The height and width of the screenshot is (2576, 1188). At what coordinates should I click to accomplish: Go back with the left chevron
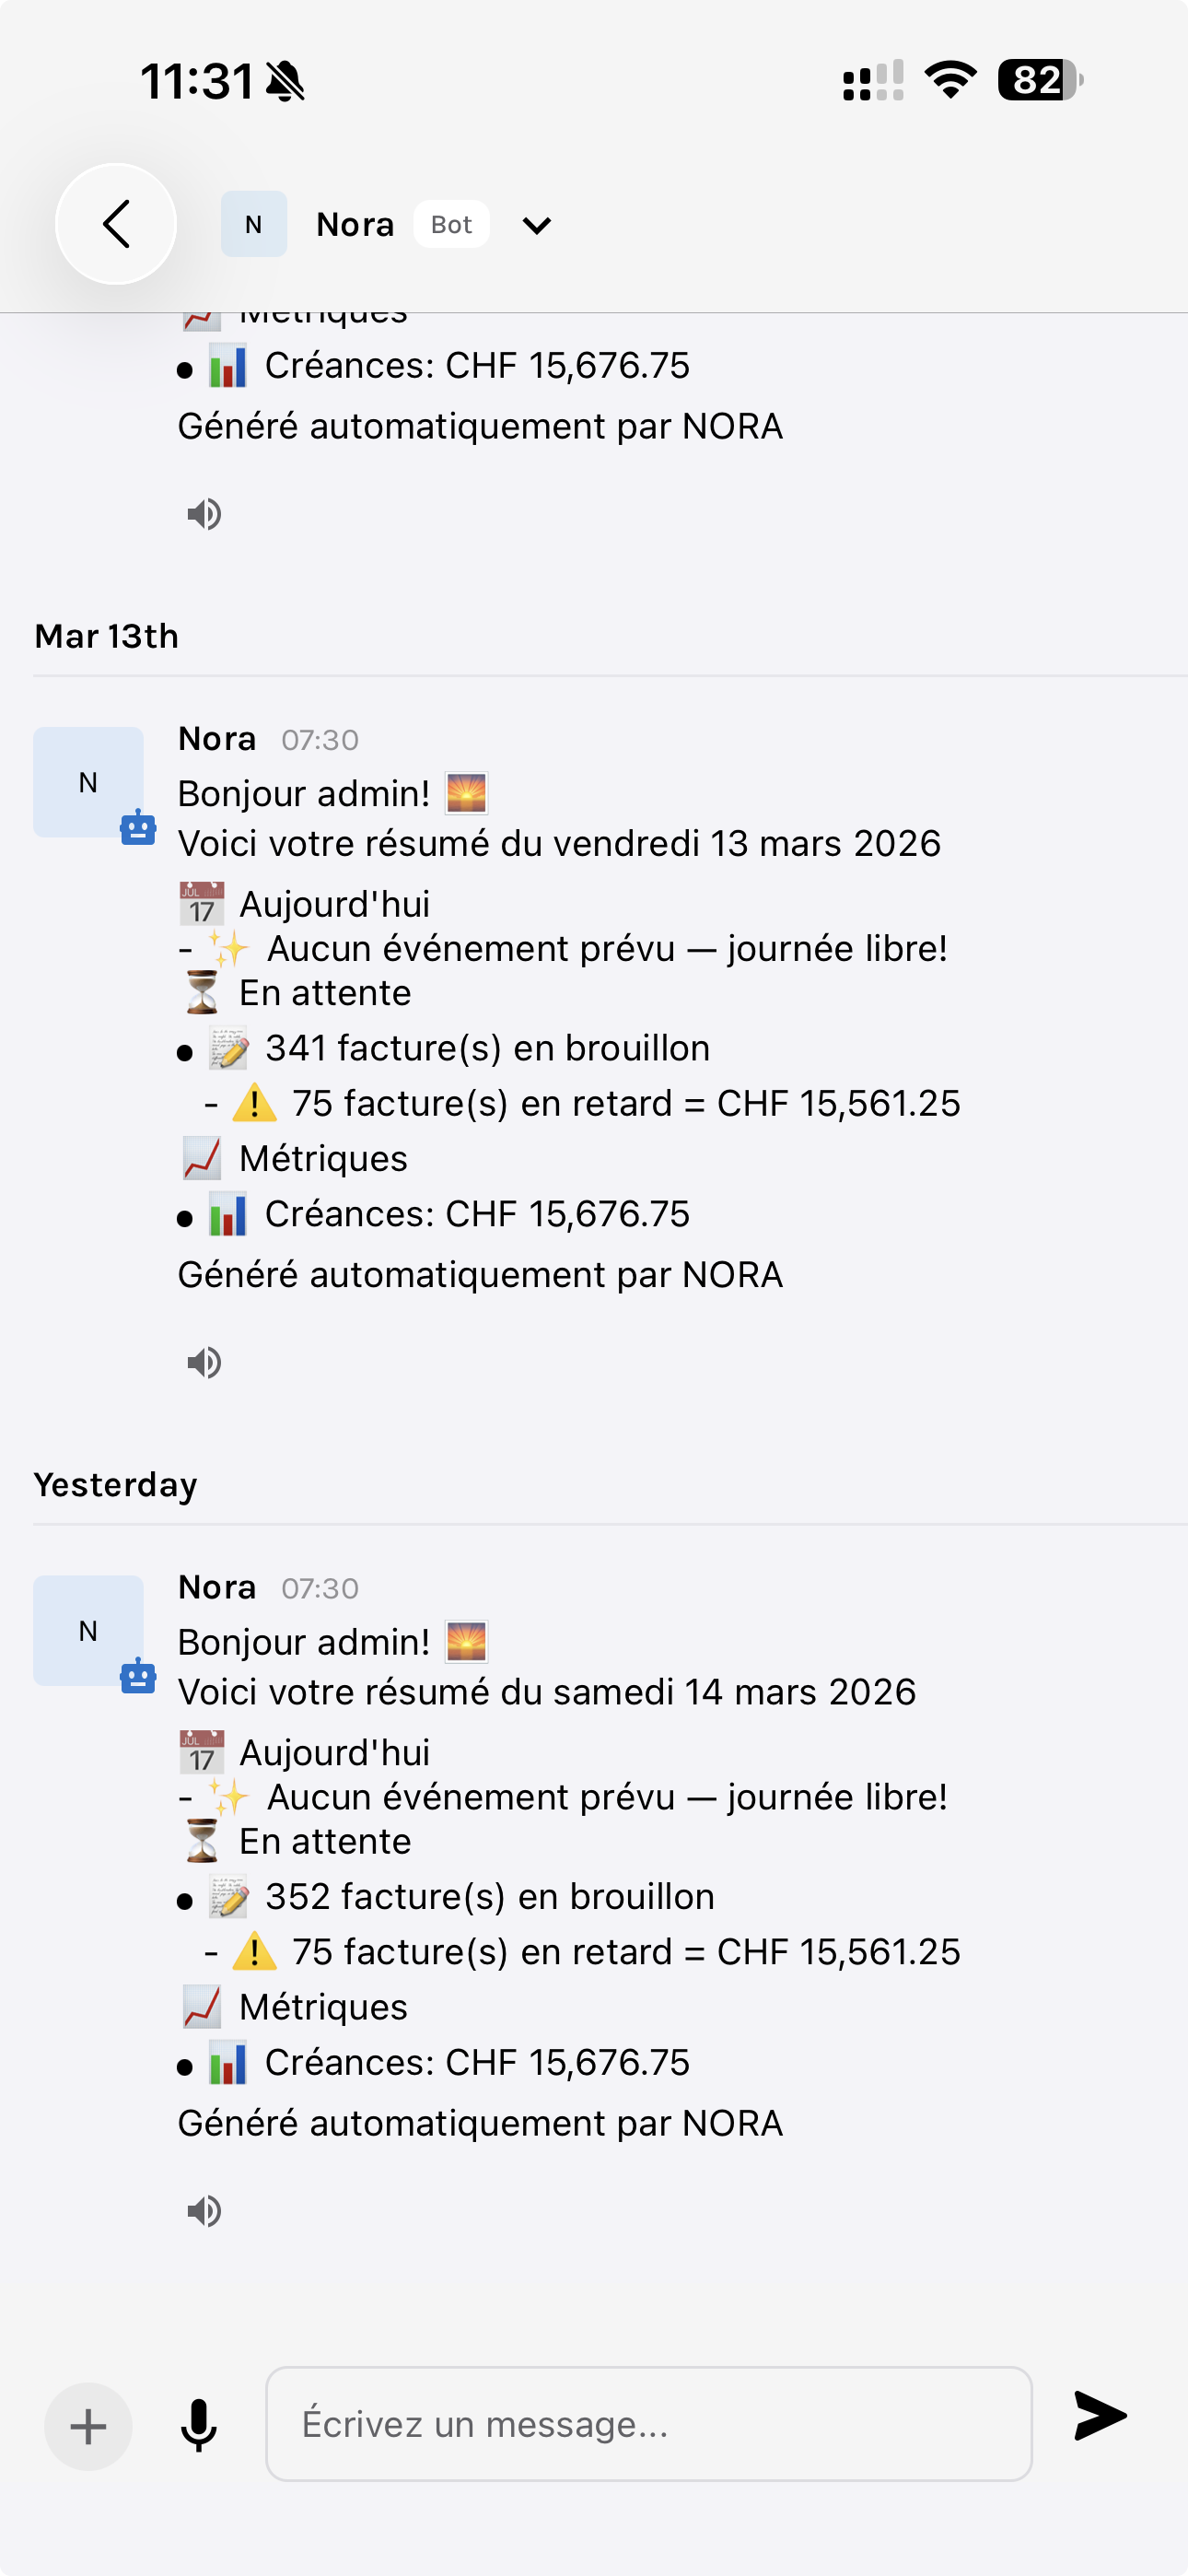coord(116,224)
